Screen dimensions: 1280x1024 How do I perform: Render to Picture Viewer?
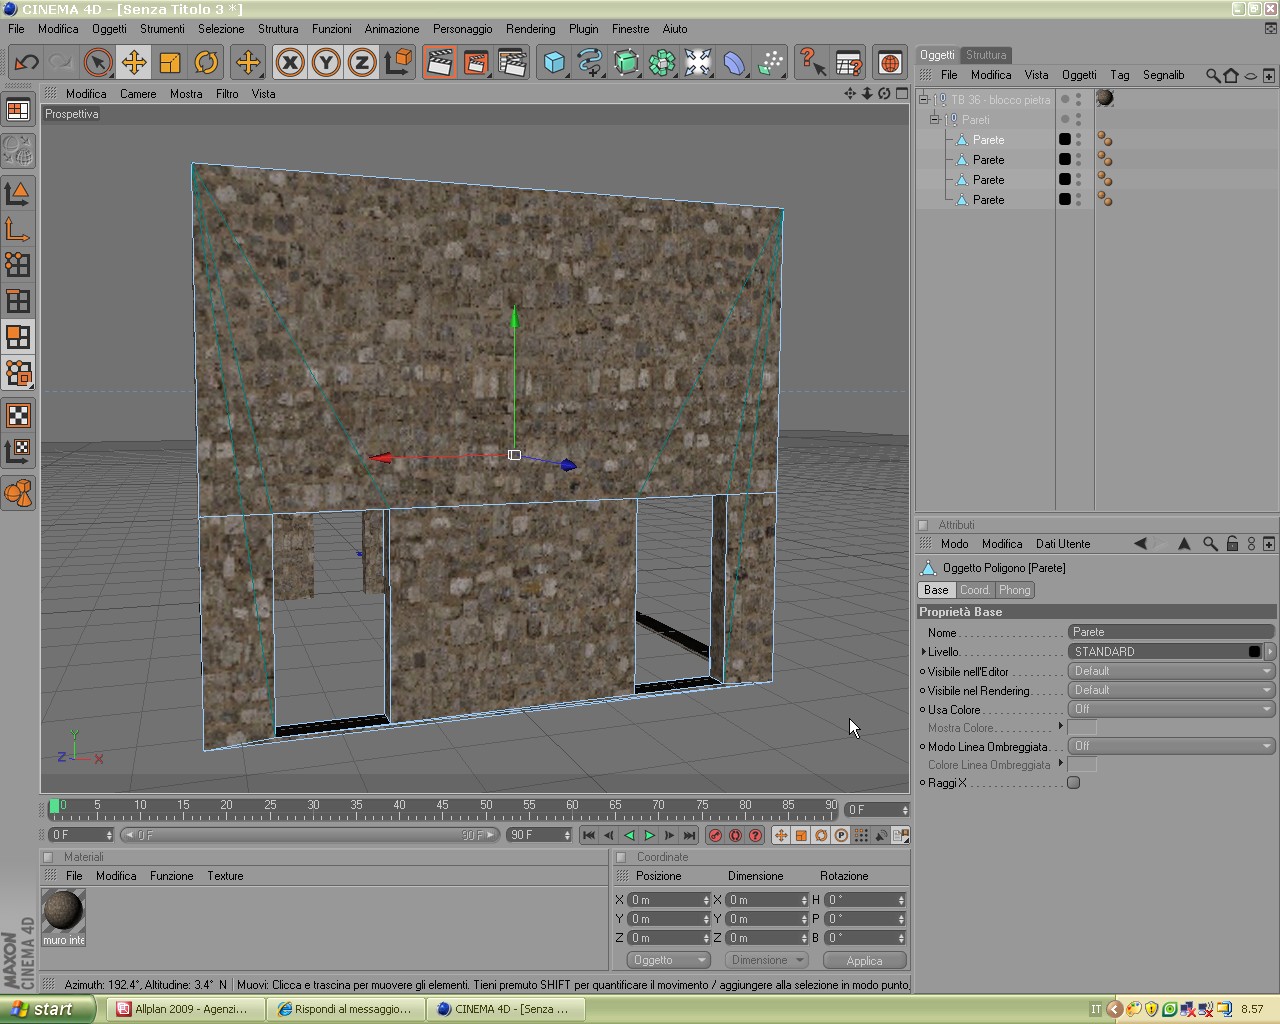click(475, 63)
